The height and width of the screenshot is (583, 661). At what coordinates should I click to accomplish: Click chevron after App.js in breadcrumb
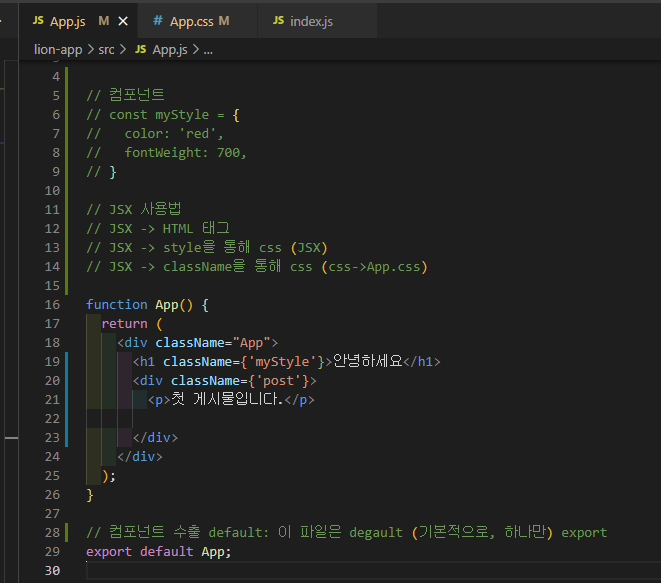[196, 50]
